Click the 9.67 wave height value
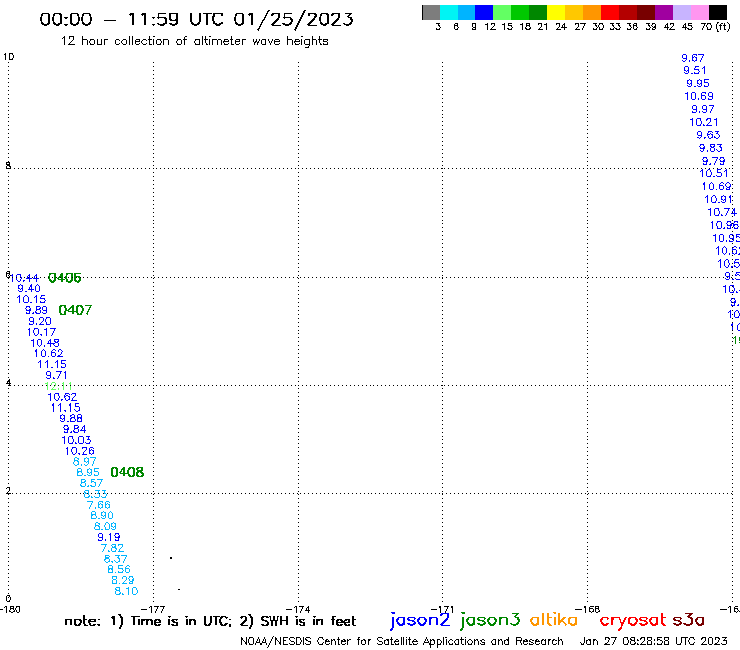 [693, 58]
